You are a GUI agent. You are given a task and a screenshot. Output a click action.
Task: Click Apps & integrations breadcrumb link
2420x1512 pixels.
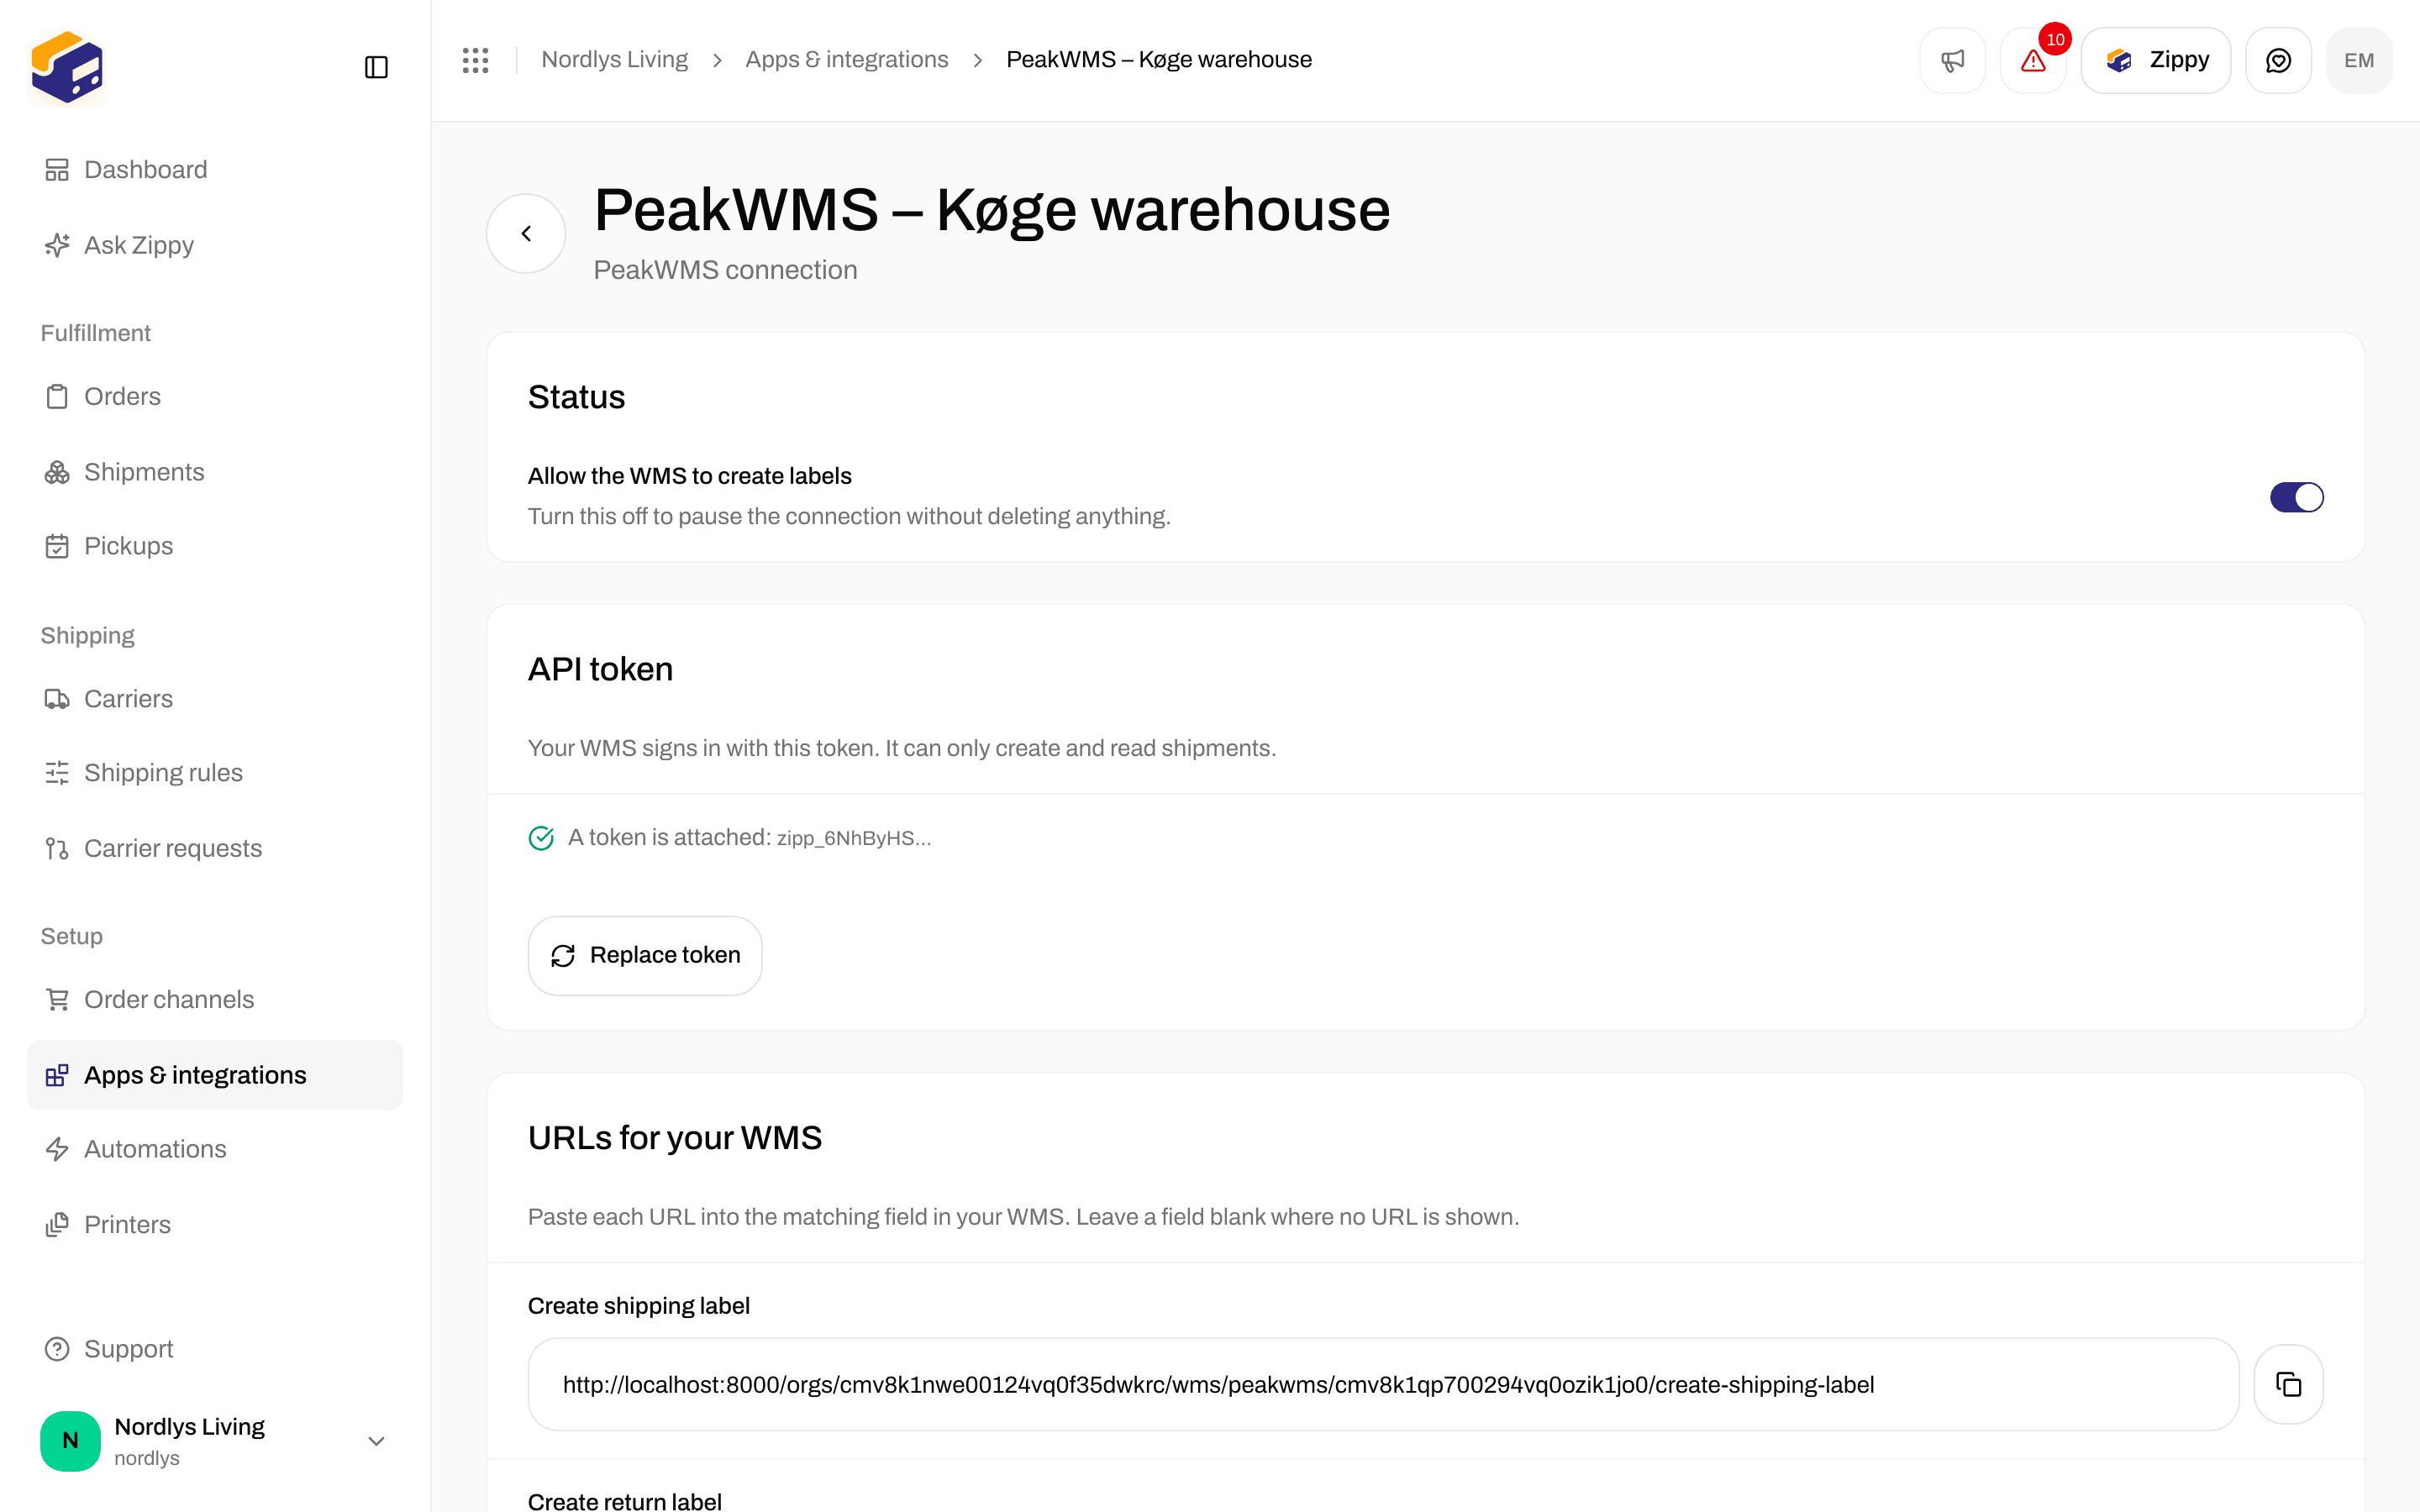[846, 60]
